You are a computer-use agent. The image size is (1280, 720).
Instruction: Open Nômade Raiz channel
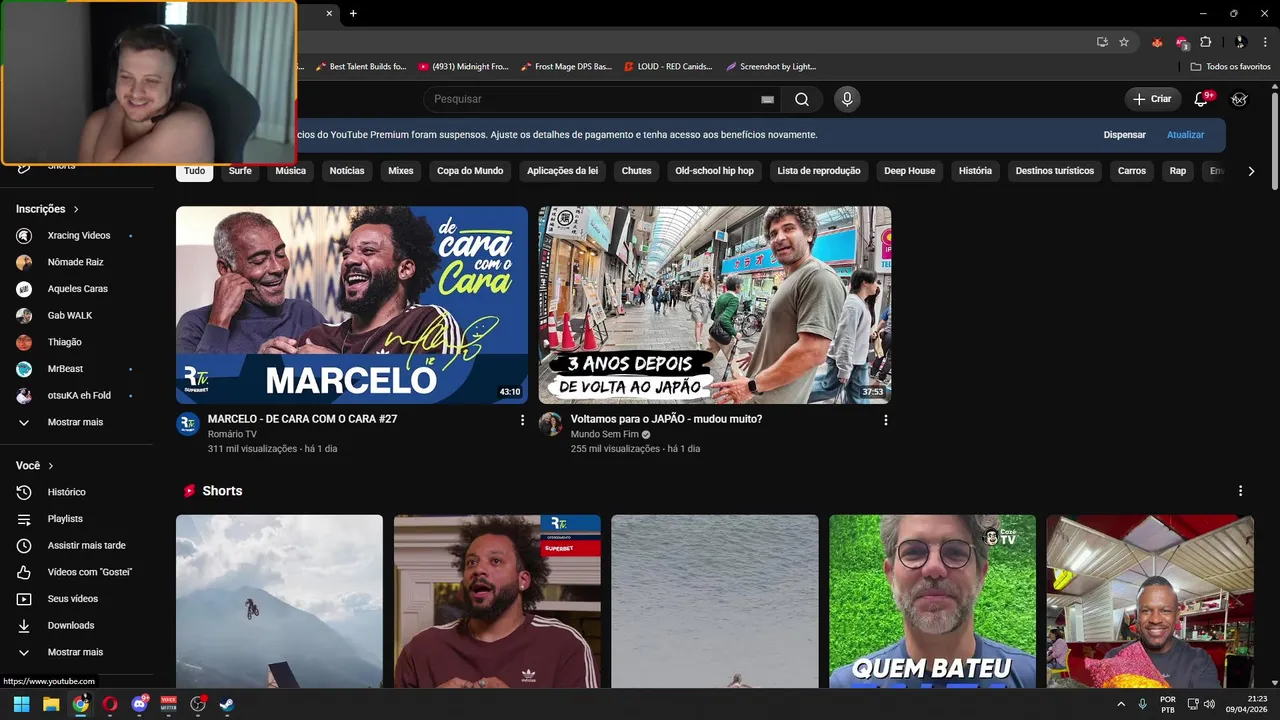(76, 262)
